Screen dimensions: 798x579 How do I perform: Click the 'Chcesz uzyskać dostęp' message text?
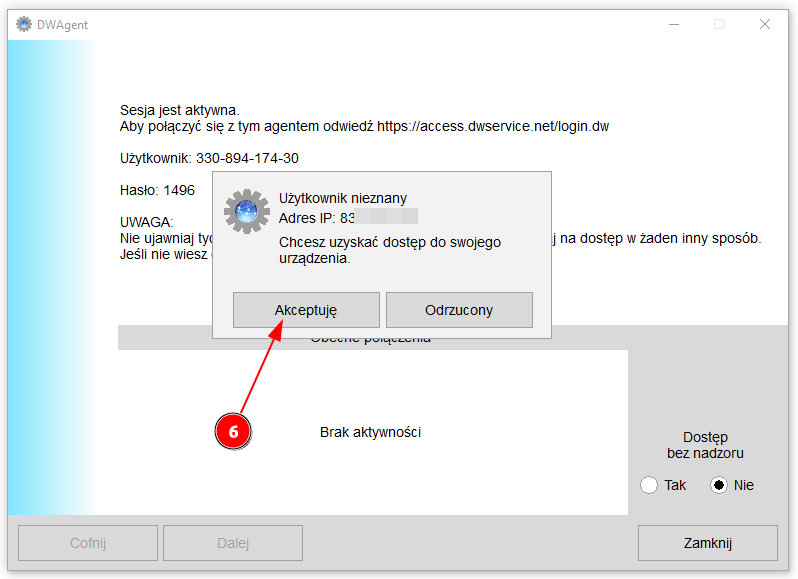tap(390, 250)
